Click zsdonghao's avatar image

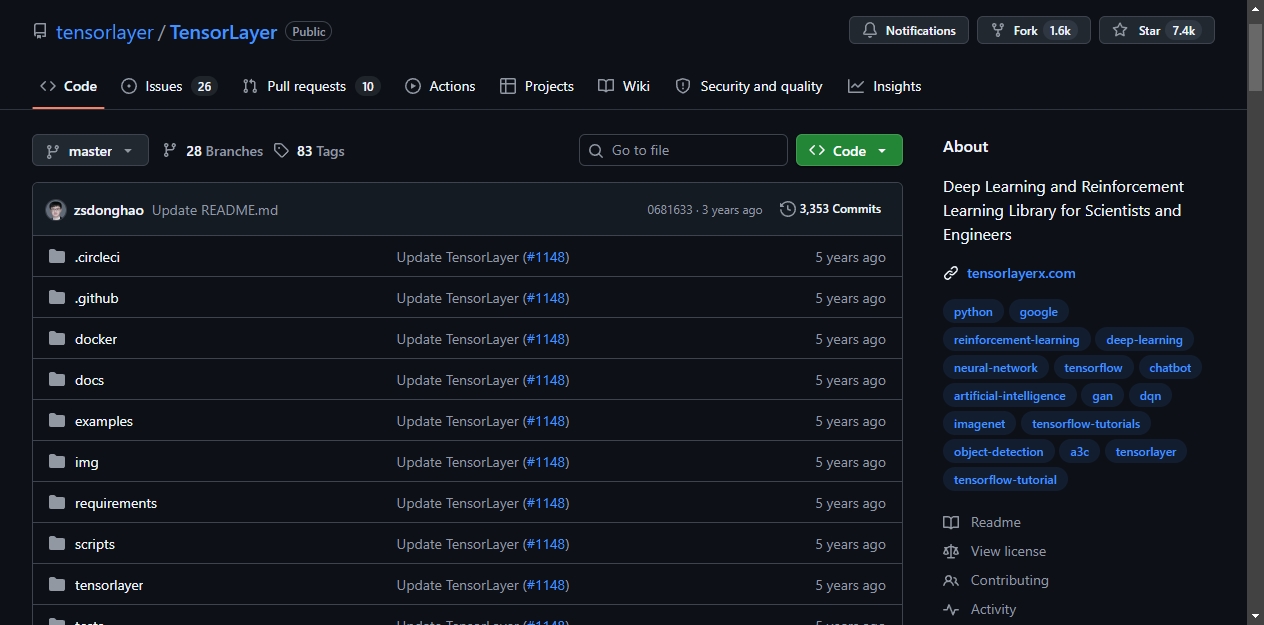pos(56,210)
